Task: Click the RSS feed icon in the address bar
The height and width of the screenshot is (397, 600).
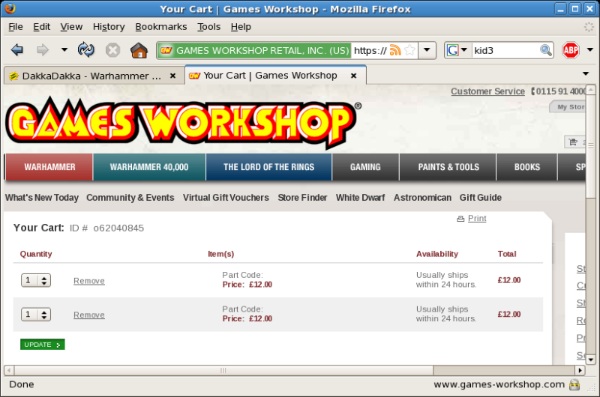Action: click(395, 50)
